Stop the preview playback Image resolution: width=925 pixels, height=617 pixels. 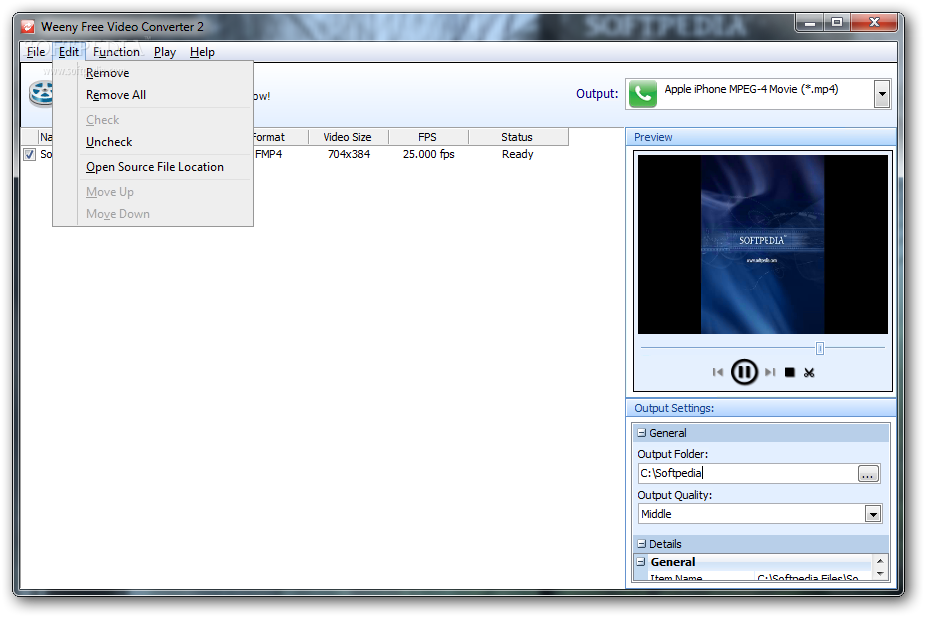(790, 372)
